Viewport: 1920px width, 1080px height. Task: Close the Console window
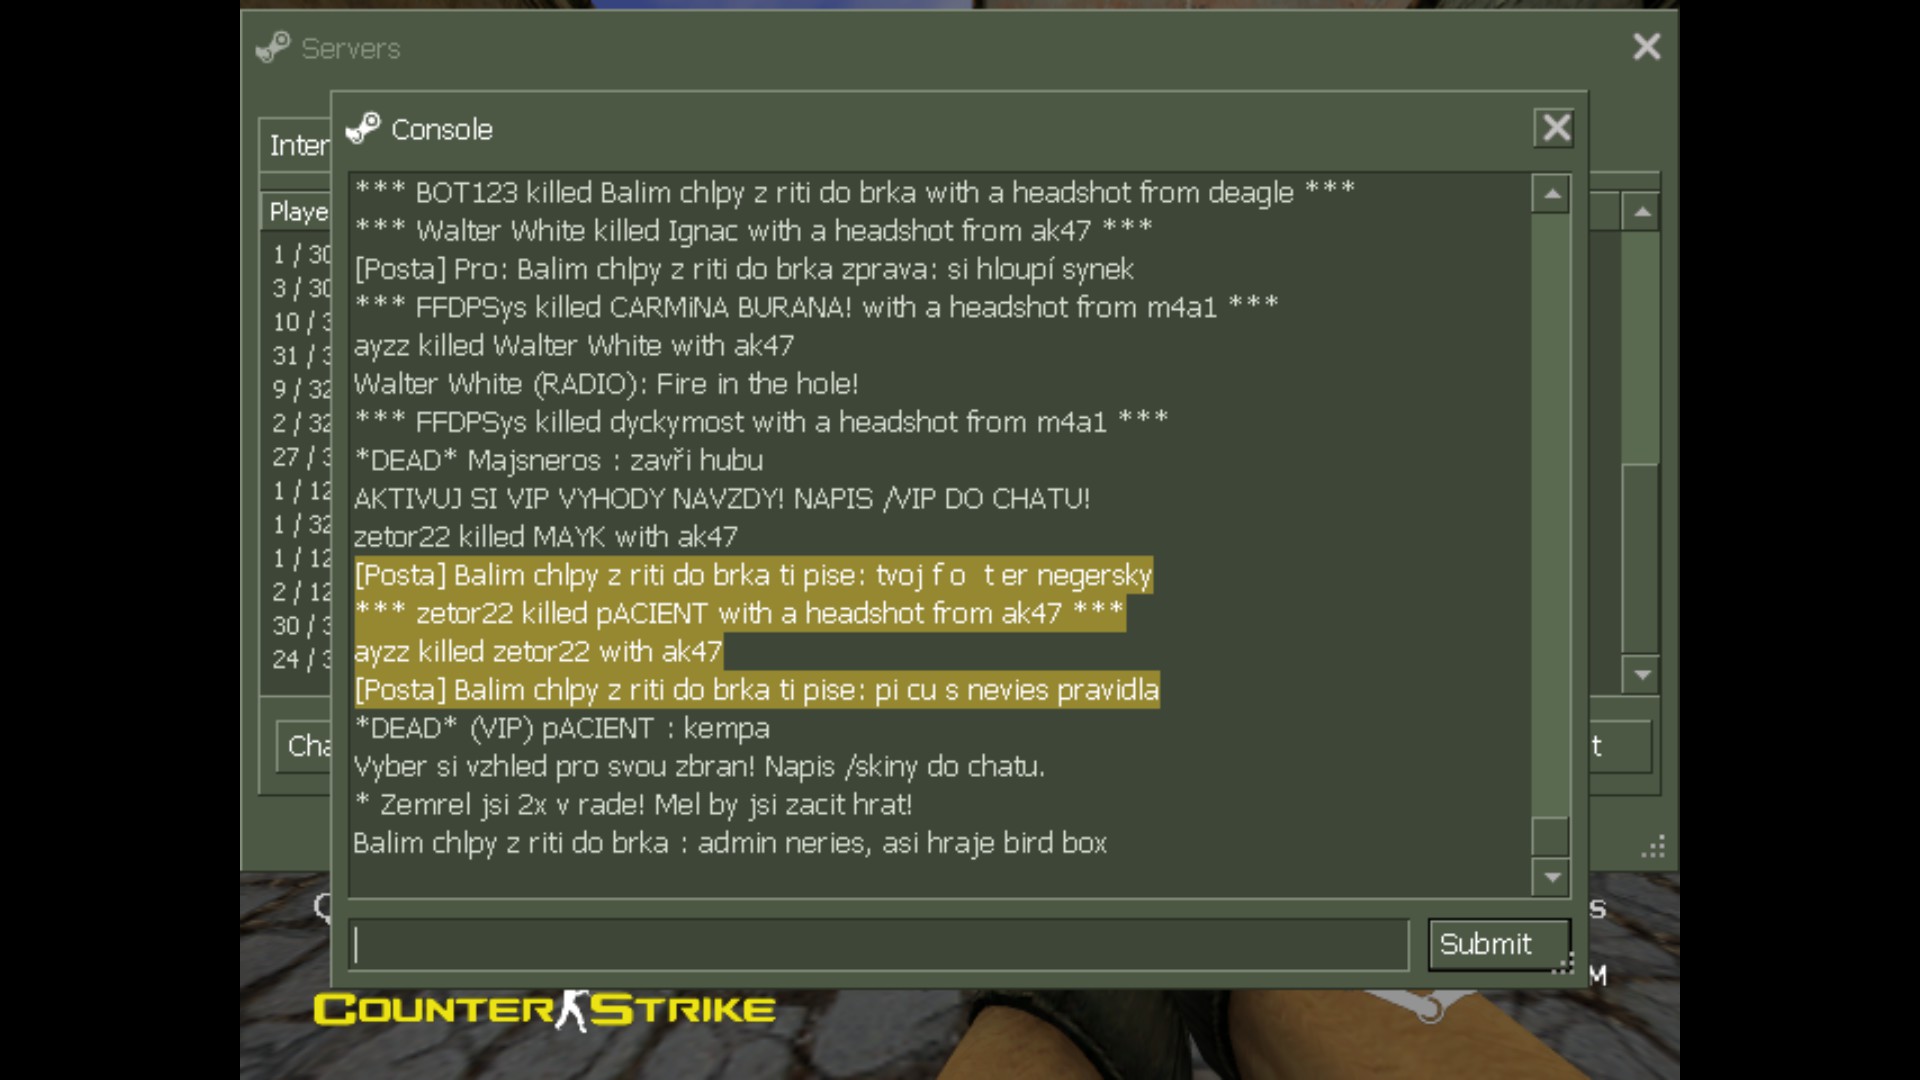click(x=1555, y=128)
